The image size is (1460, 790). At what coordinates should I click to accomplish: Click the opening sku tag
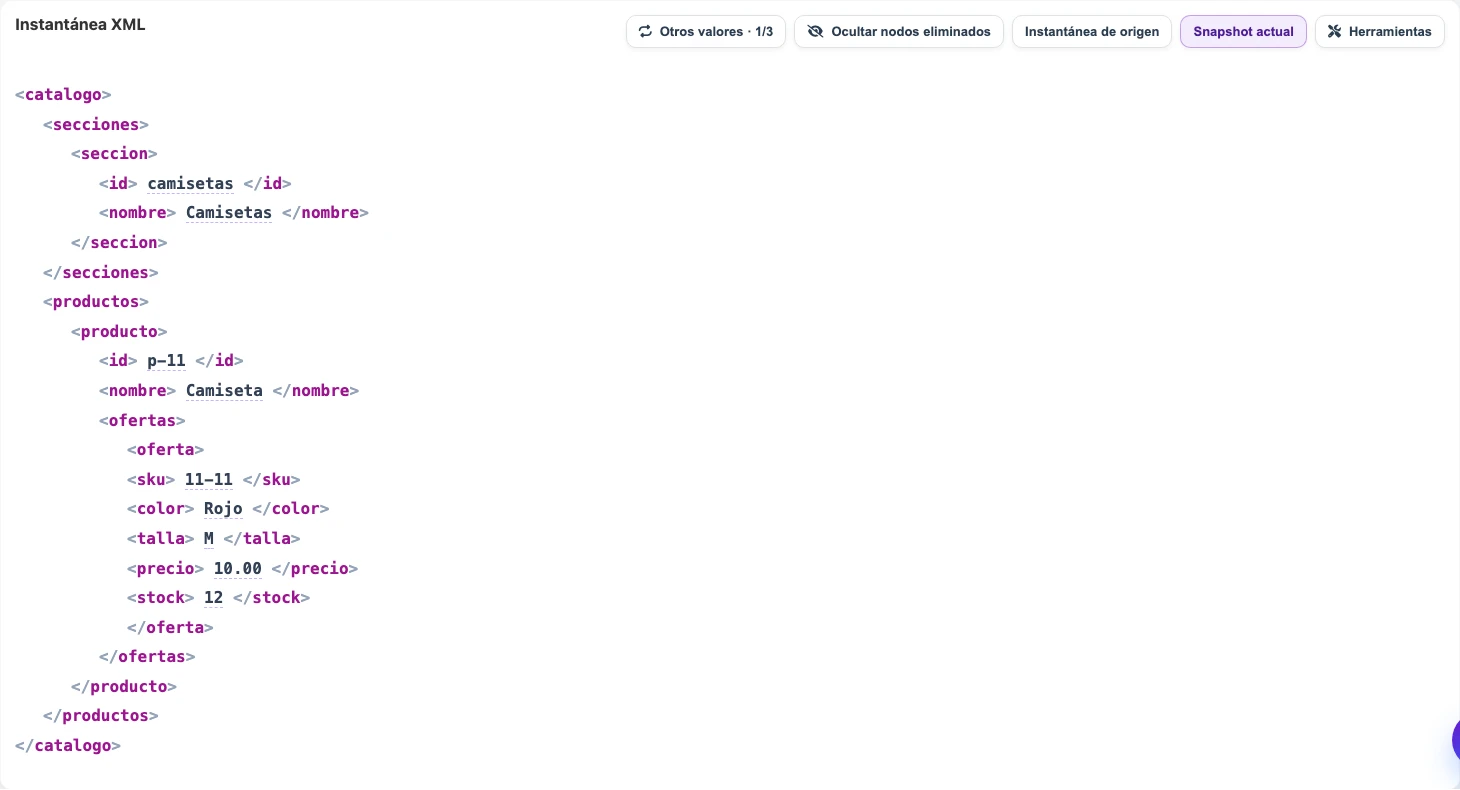pos(151,479)
